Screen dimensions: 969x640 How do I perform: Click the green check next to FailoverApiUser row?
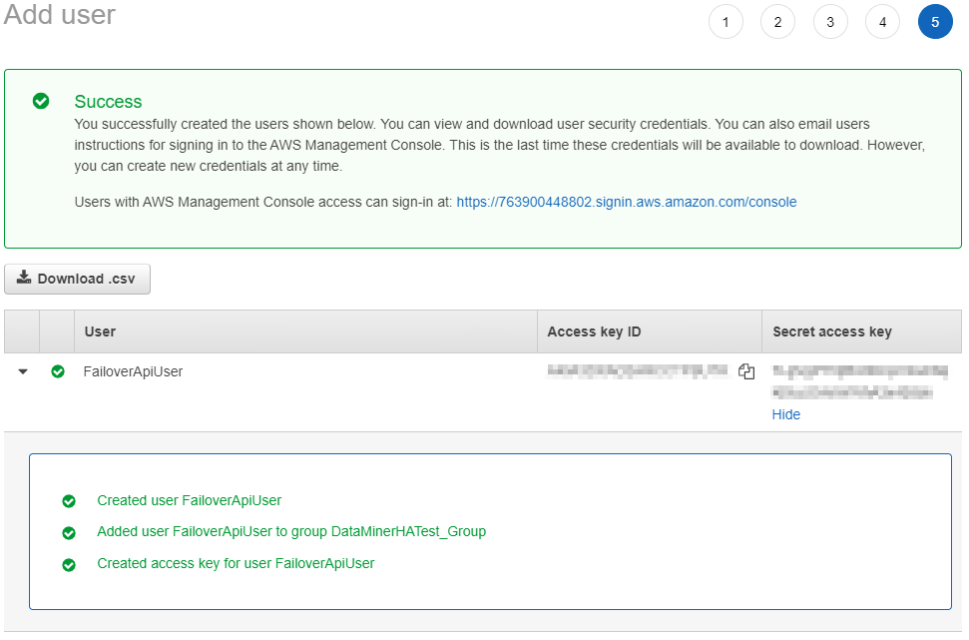coord(57,371)
